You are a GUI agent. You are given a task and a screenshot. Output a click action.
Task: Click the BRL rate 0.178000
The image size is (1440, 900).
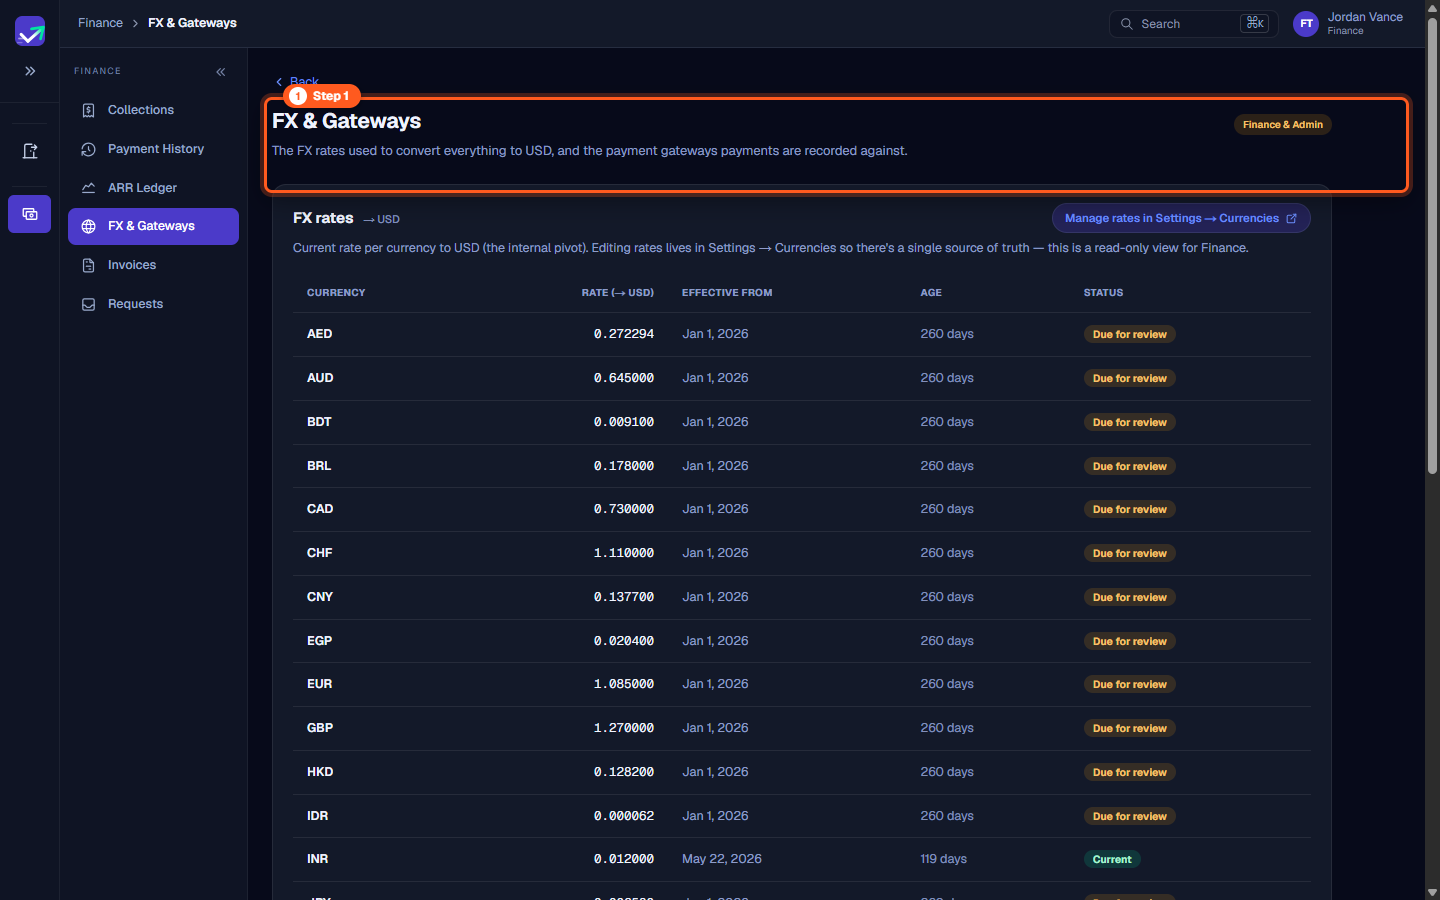pyautogui.click(x=624, y=466)
